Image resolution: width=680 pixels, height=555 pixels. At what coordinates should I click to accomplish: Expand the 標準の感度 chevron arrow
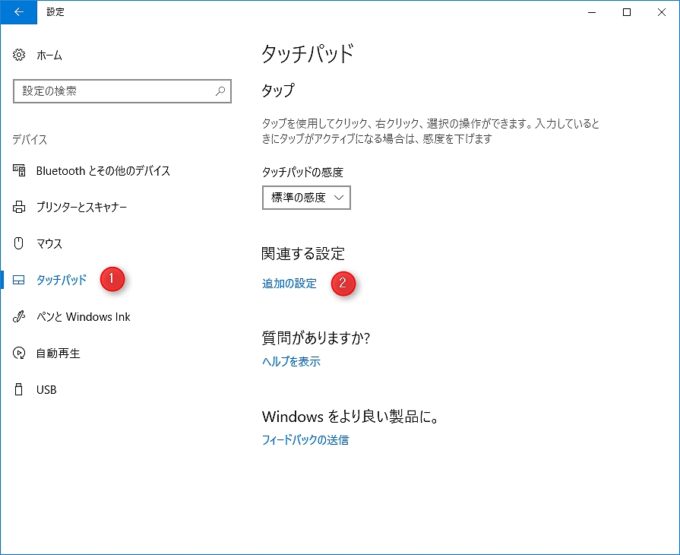point(339,198)
